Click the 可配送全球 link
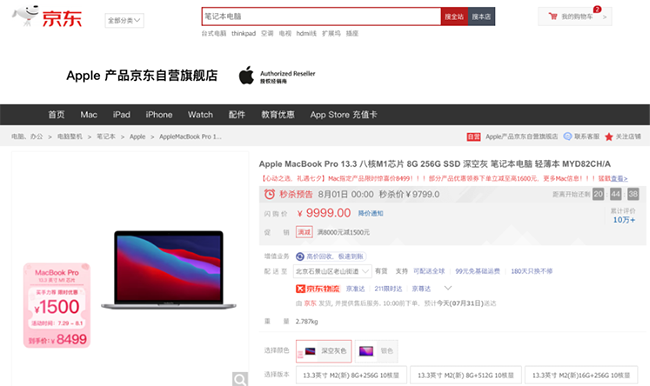The height and width of the screenshot is (386, 650). point(429,271)
